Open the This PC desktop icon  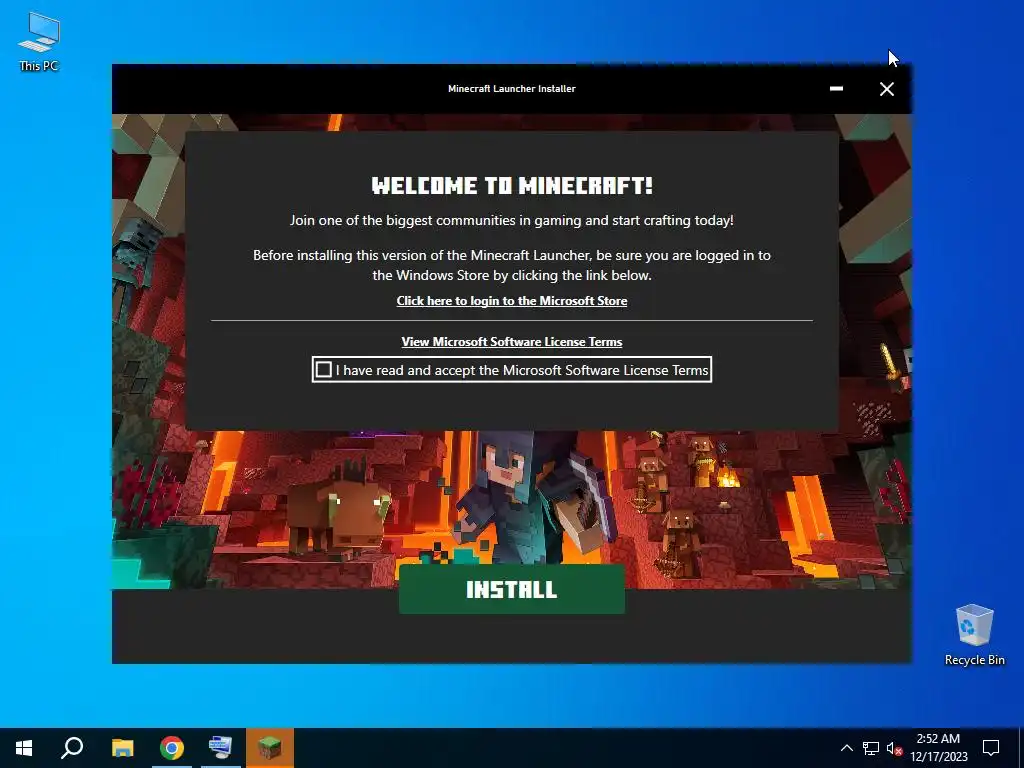pyautogui.click(x=39, y=42)
